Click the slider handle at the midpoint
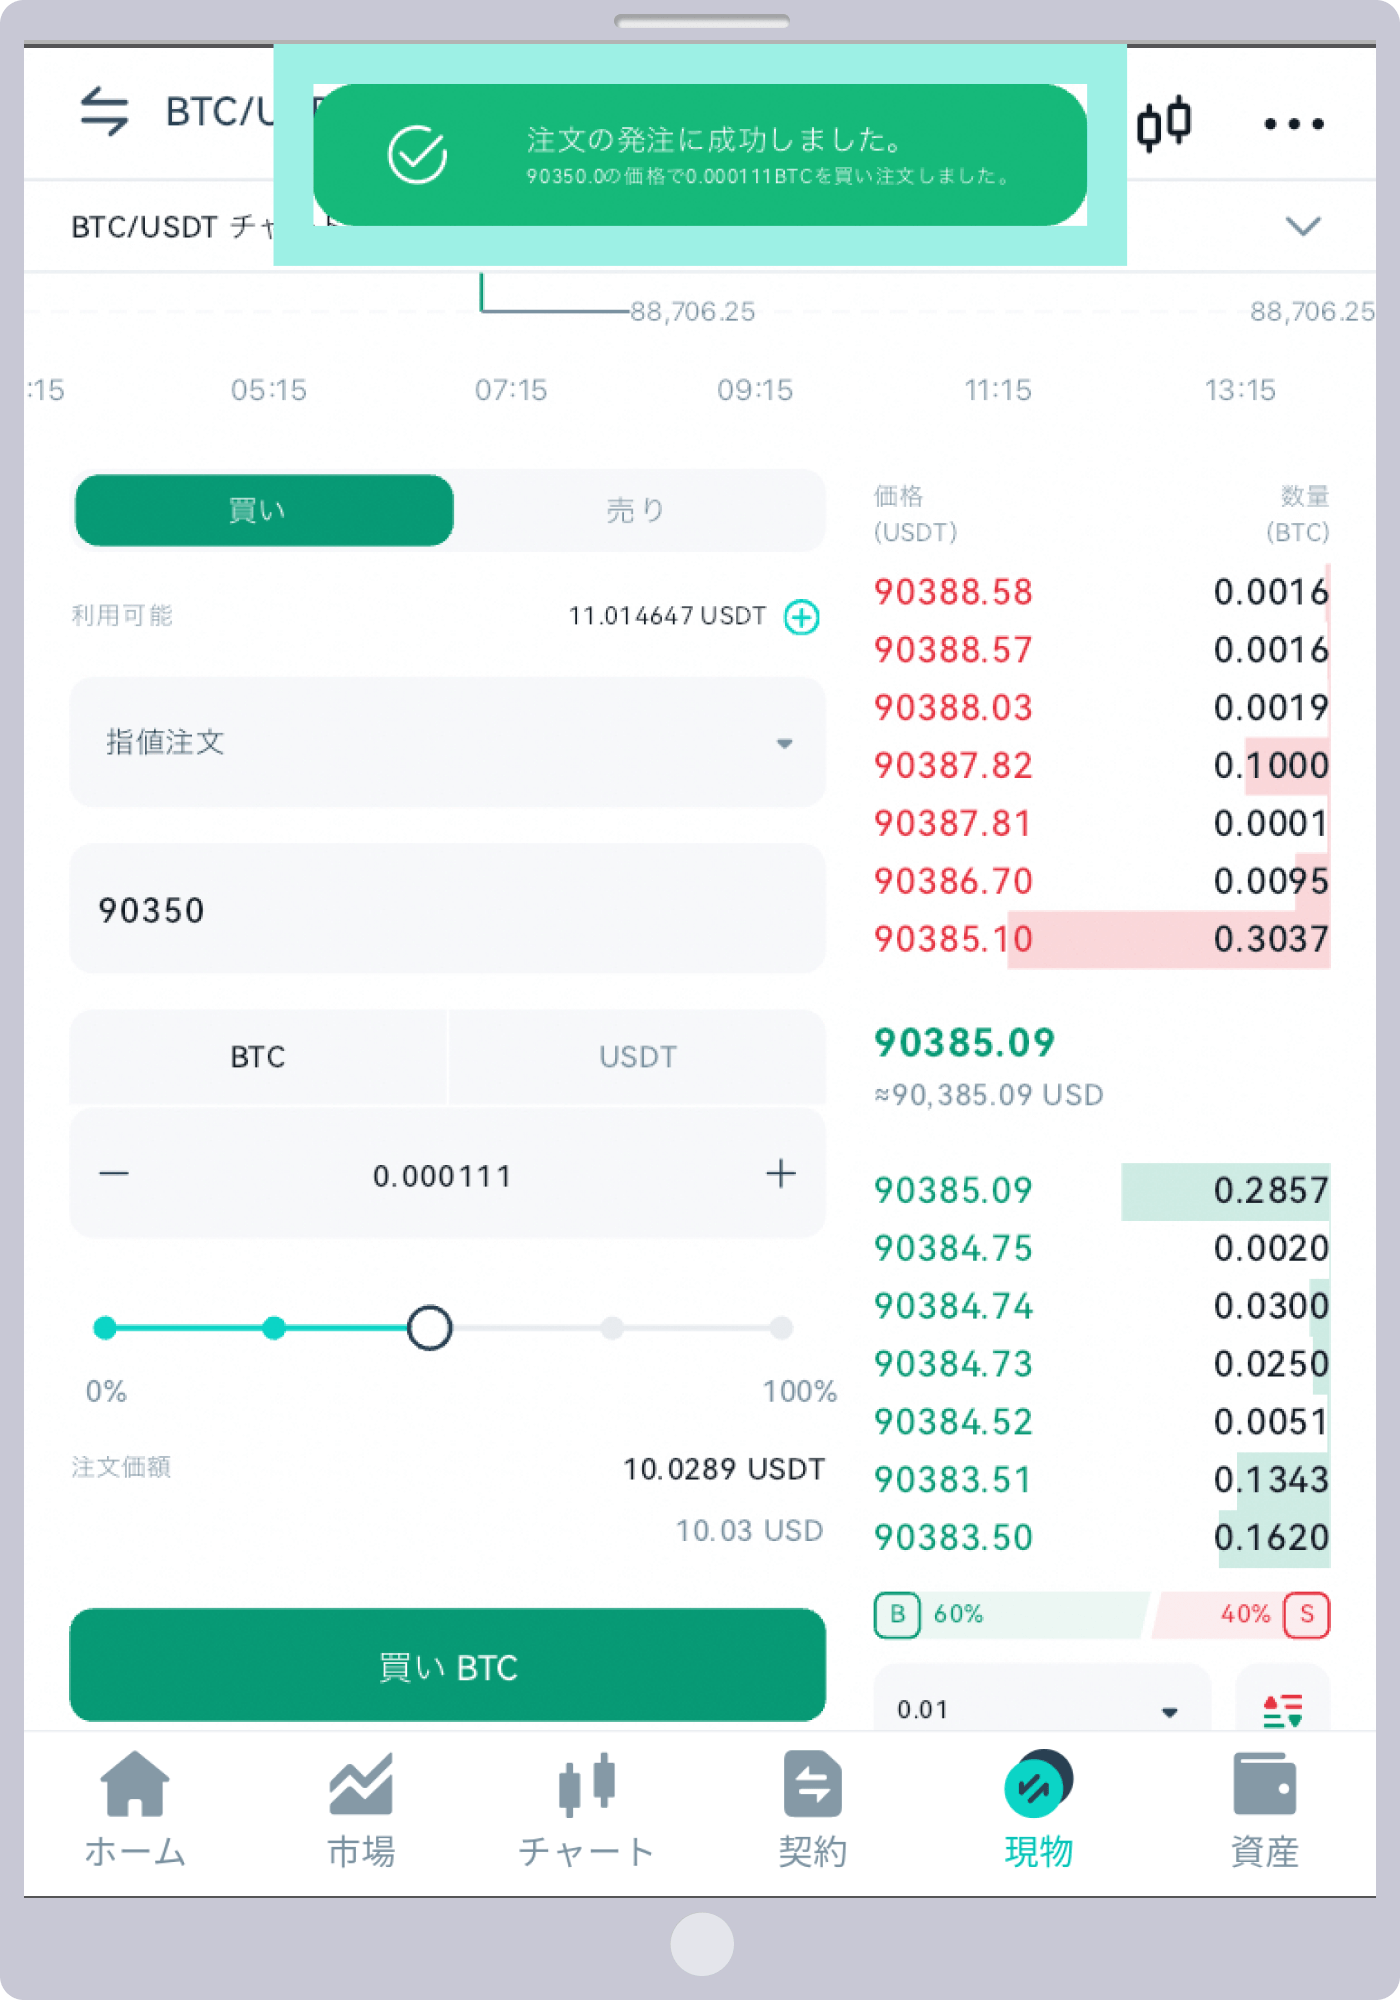This screenshot has height=2000, width=1400. tap(430, 1328)
